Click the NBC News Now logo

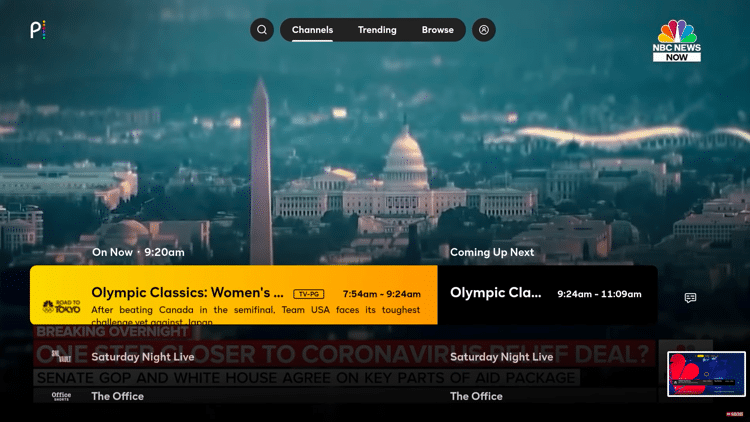click(x=676, y=41)
